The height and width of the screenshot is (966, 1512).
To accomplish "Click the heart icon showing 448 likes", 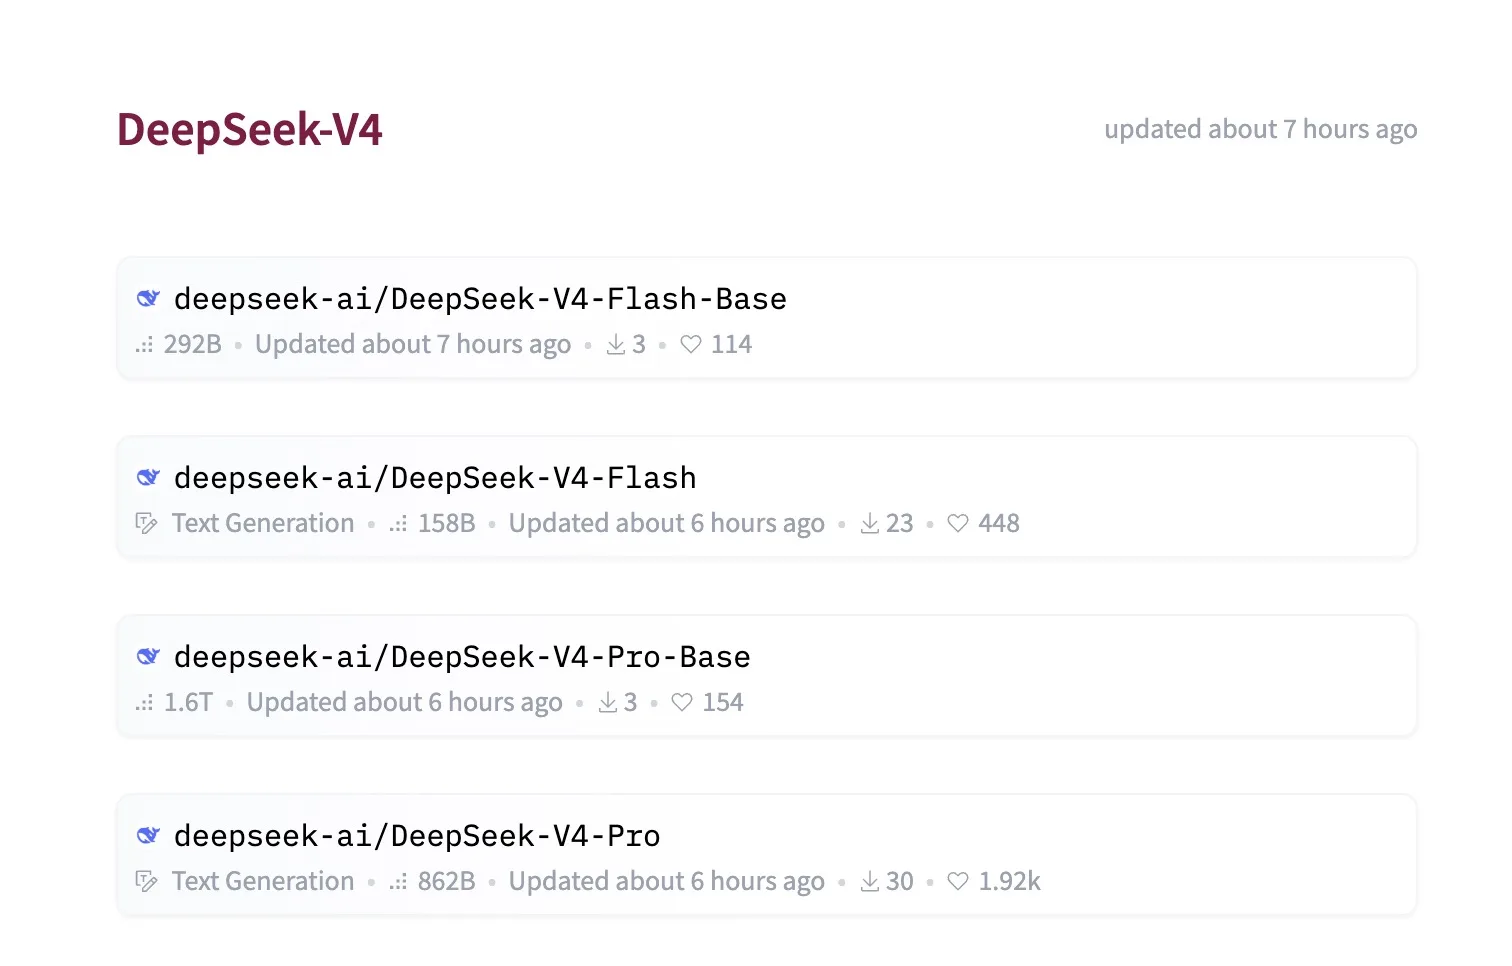I will click(958, 523).
